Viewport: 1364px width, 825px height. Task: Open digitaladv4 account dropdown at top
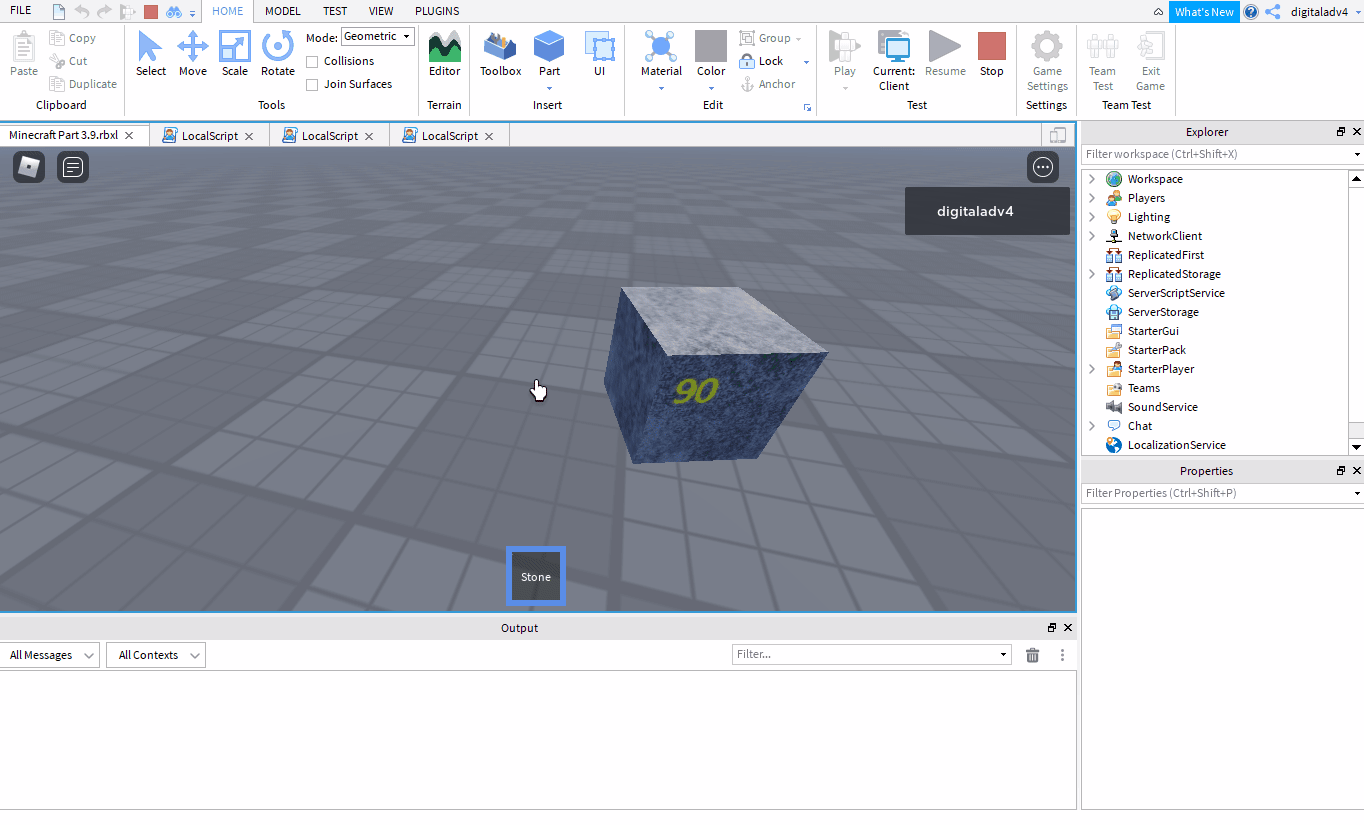[1324, 12]
